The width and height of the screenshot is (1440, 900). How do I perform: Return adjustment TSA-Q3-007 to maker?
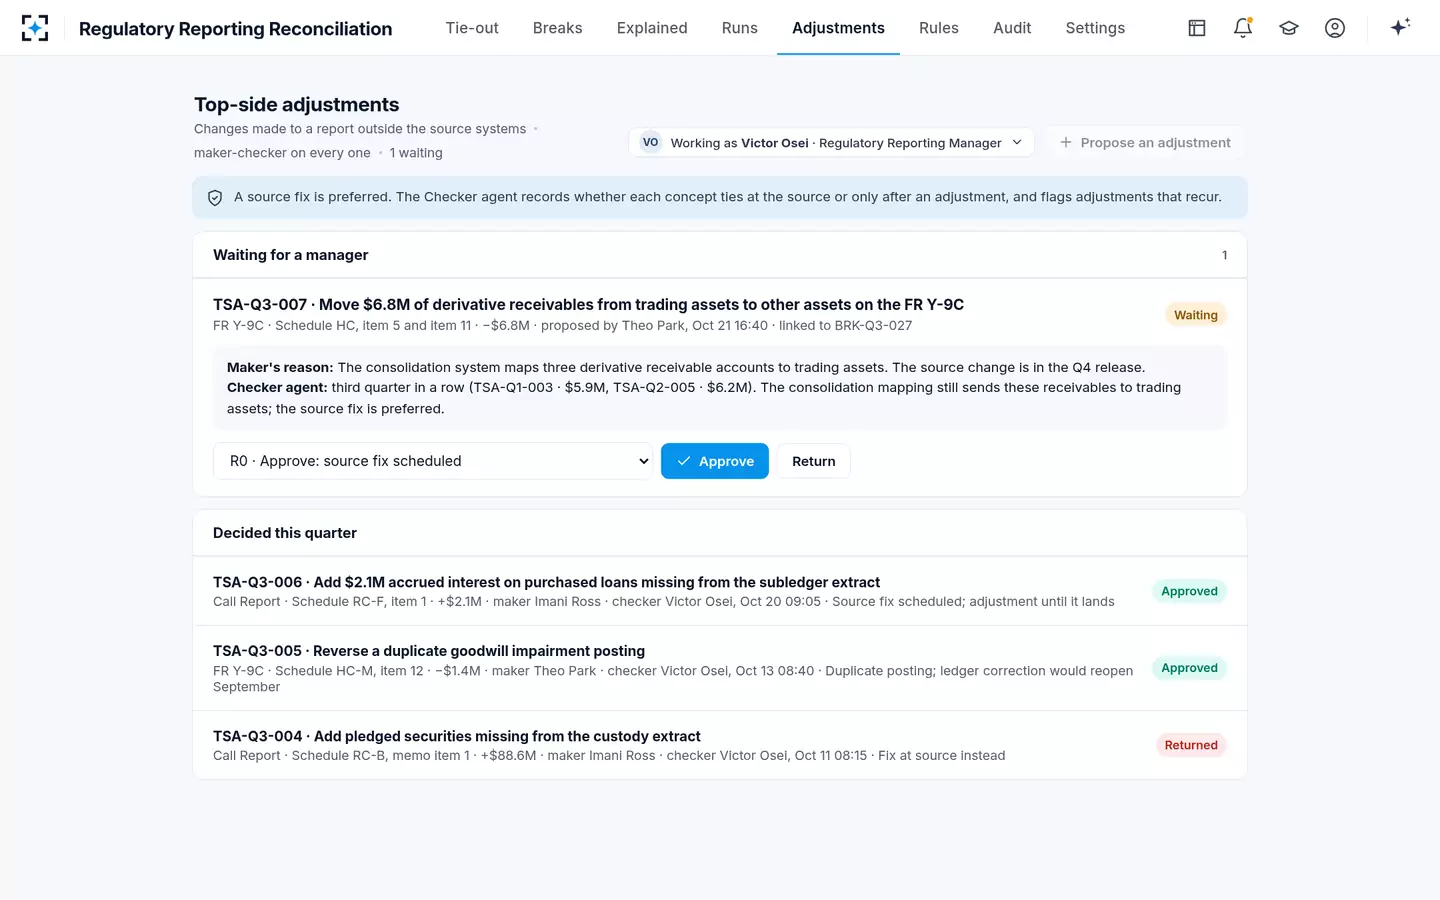[814, 461]
